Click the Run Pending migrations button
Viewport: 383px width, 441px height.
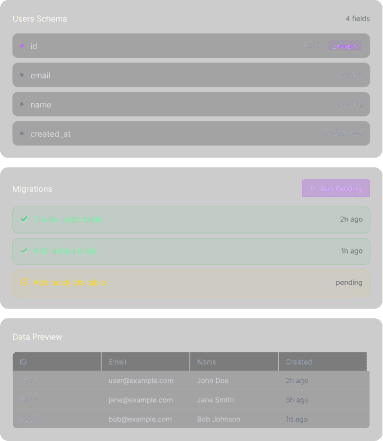tap(336, 188)
